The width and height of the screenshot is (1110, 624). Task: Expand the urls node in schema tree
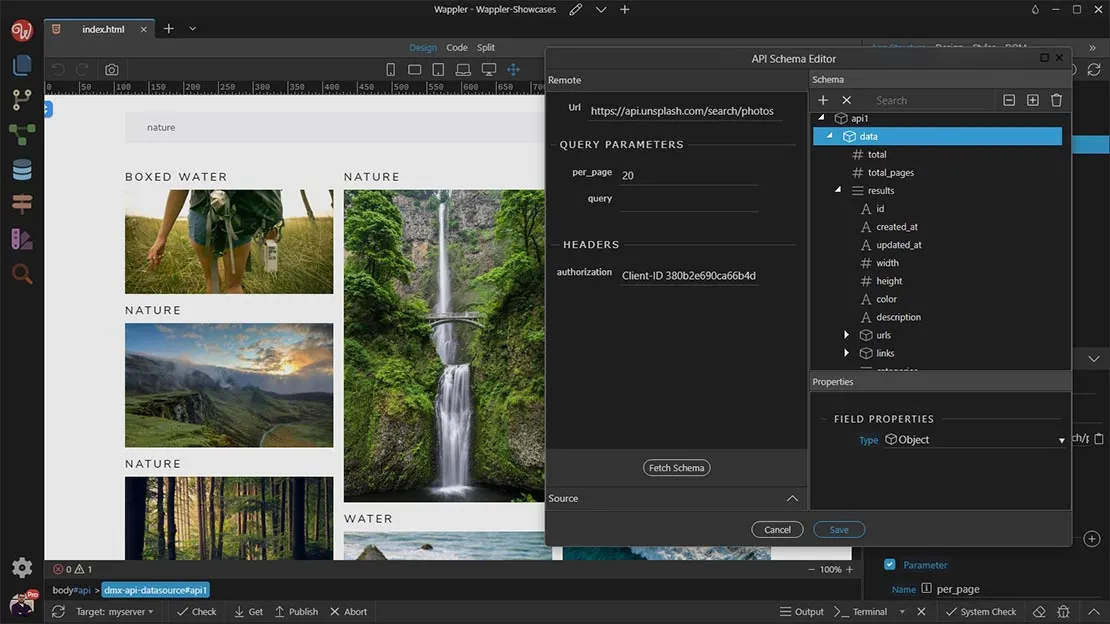(x=846, y=335)
